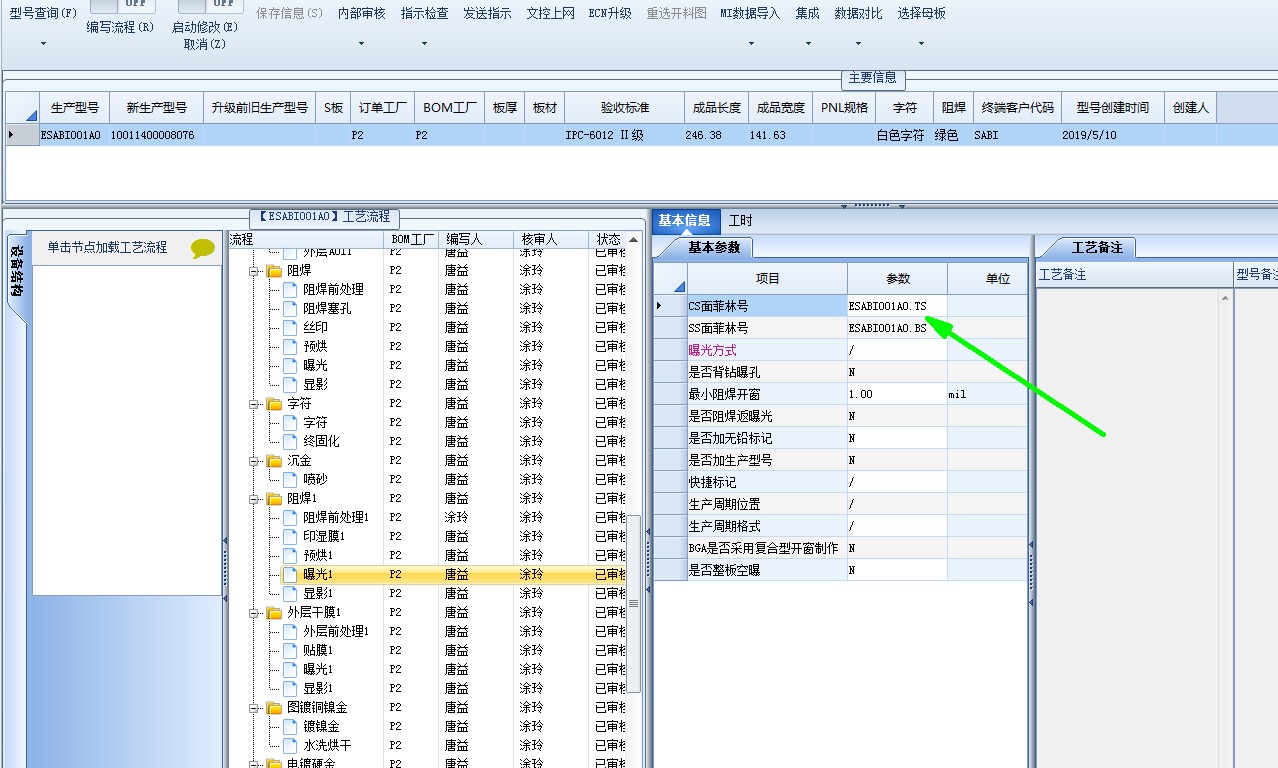This screenshot has width=1278, height=768.
Task: Collapse the 图镀铜镍金 tree node
Action: 254,708
